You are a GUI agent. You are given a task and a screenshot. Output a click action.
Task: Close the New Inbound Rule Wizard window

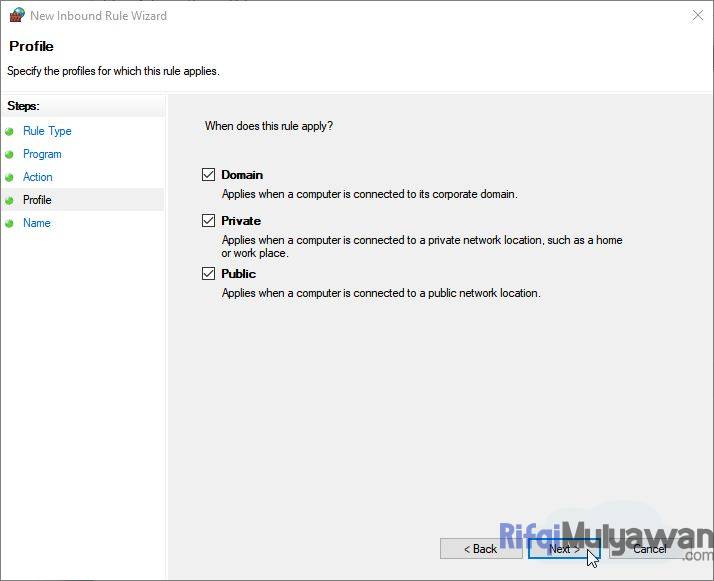tap(697, 16)
